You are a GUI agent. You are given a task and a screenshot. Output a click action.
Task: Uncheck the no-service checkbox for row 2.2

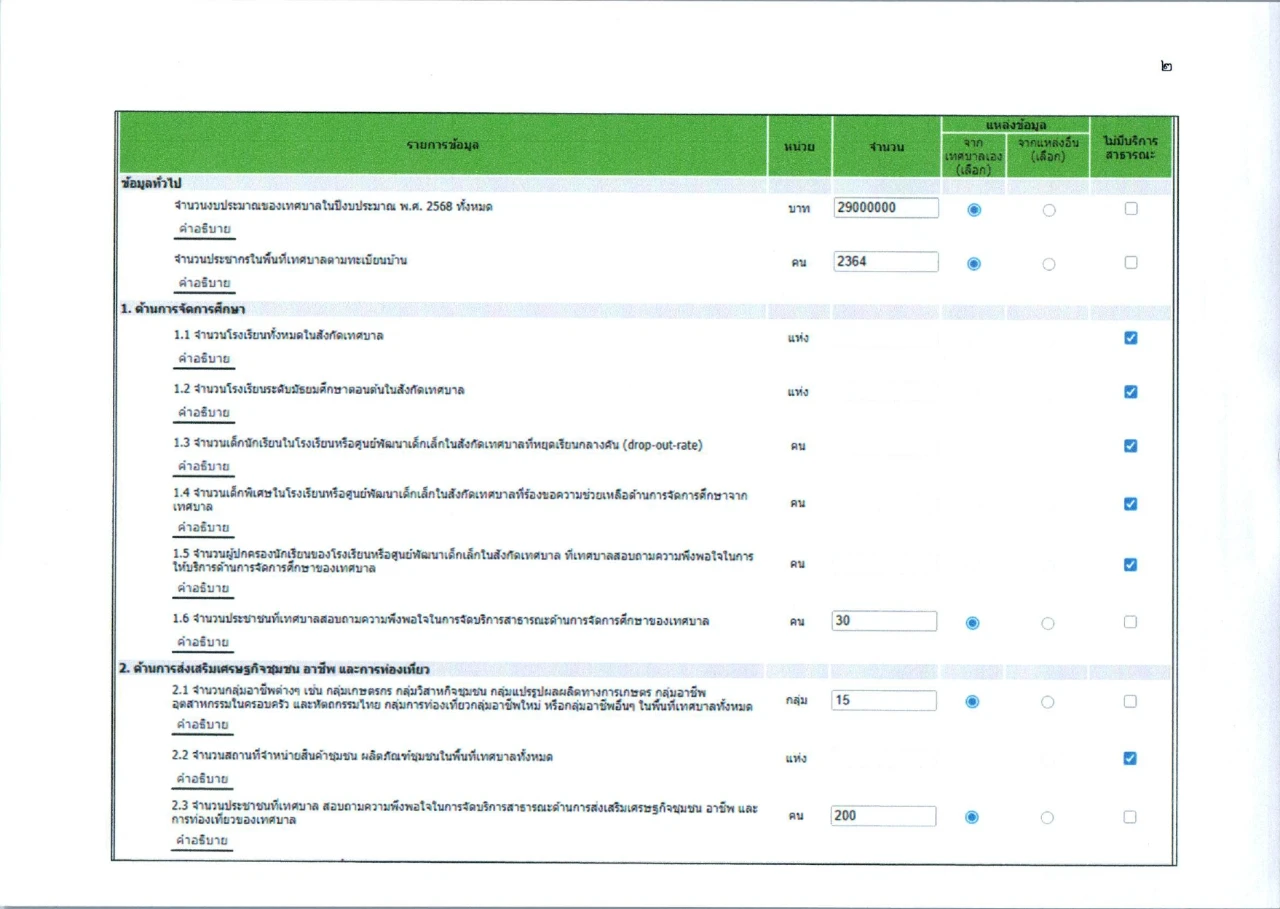tap(1130, 759)
